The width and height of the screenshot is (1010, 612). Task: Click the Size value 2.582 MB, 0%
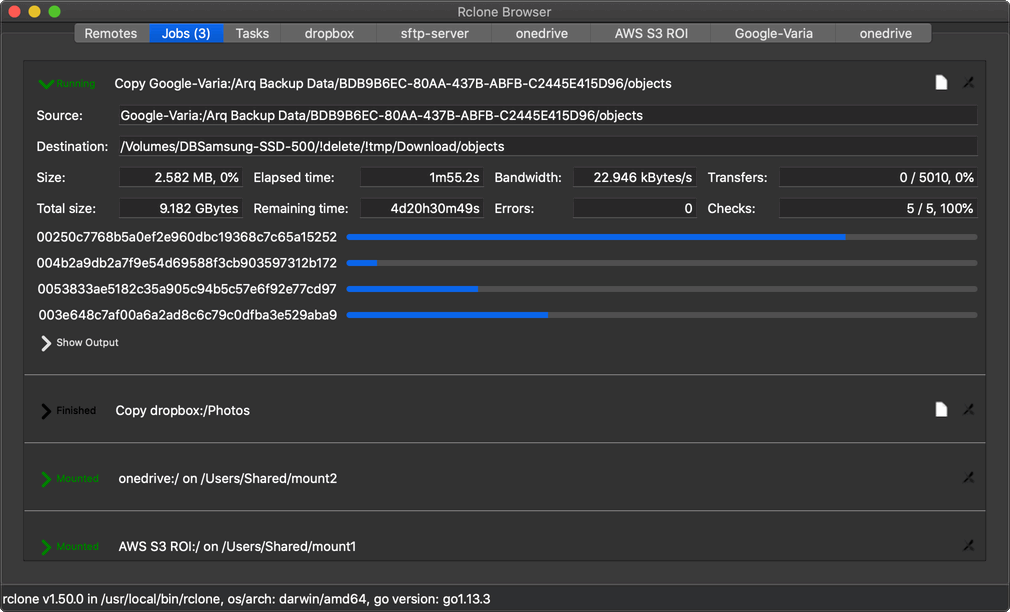pyautogui.click(x=181, y=177)
